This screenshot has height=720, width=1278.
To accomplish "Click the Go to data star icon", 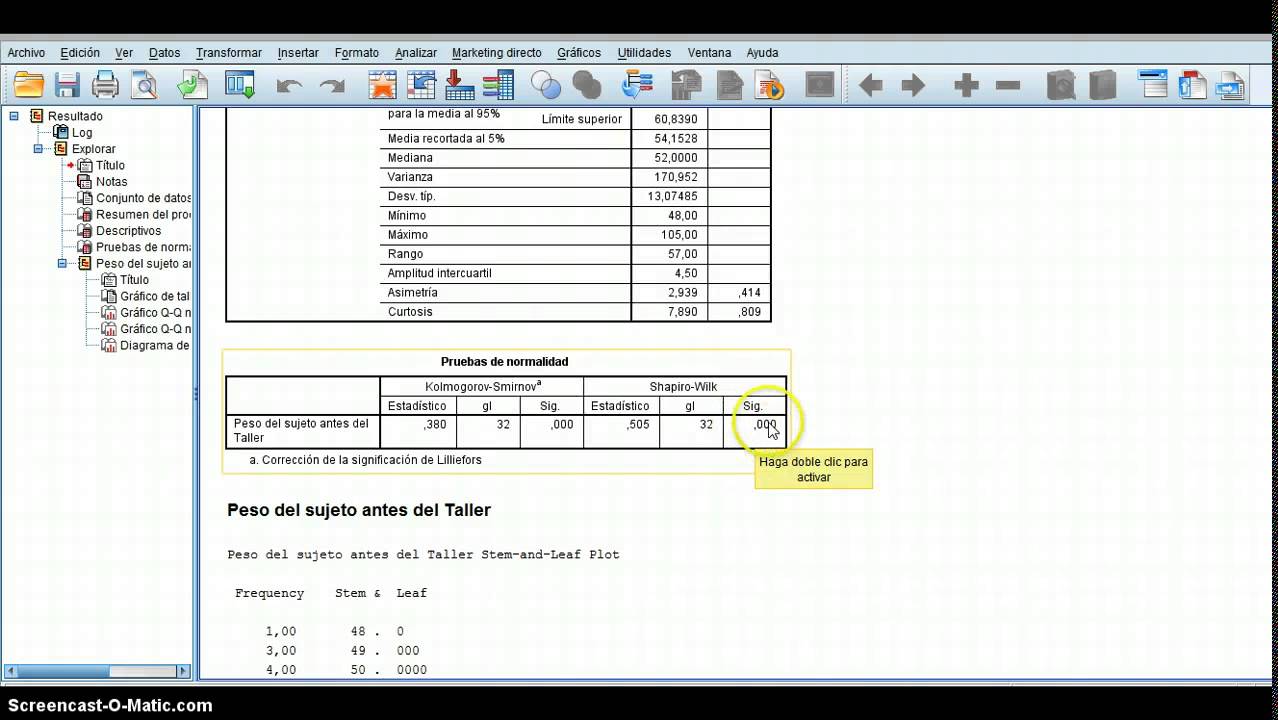I will pos(382,85).
